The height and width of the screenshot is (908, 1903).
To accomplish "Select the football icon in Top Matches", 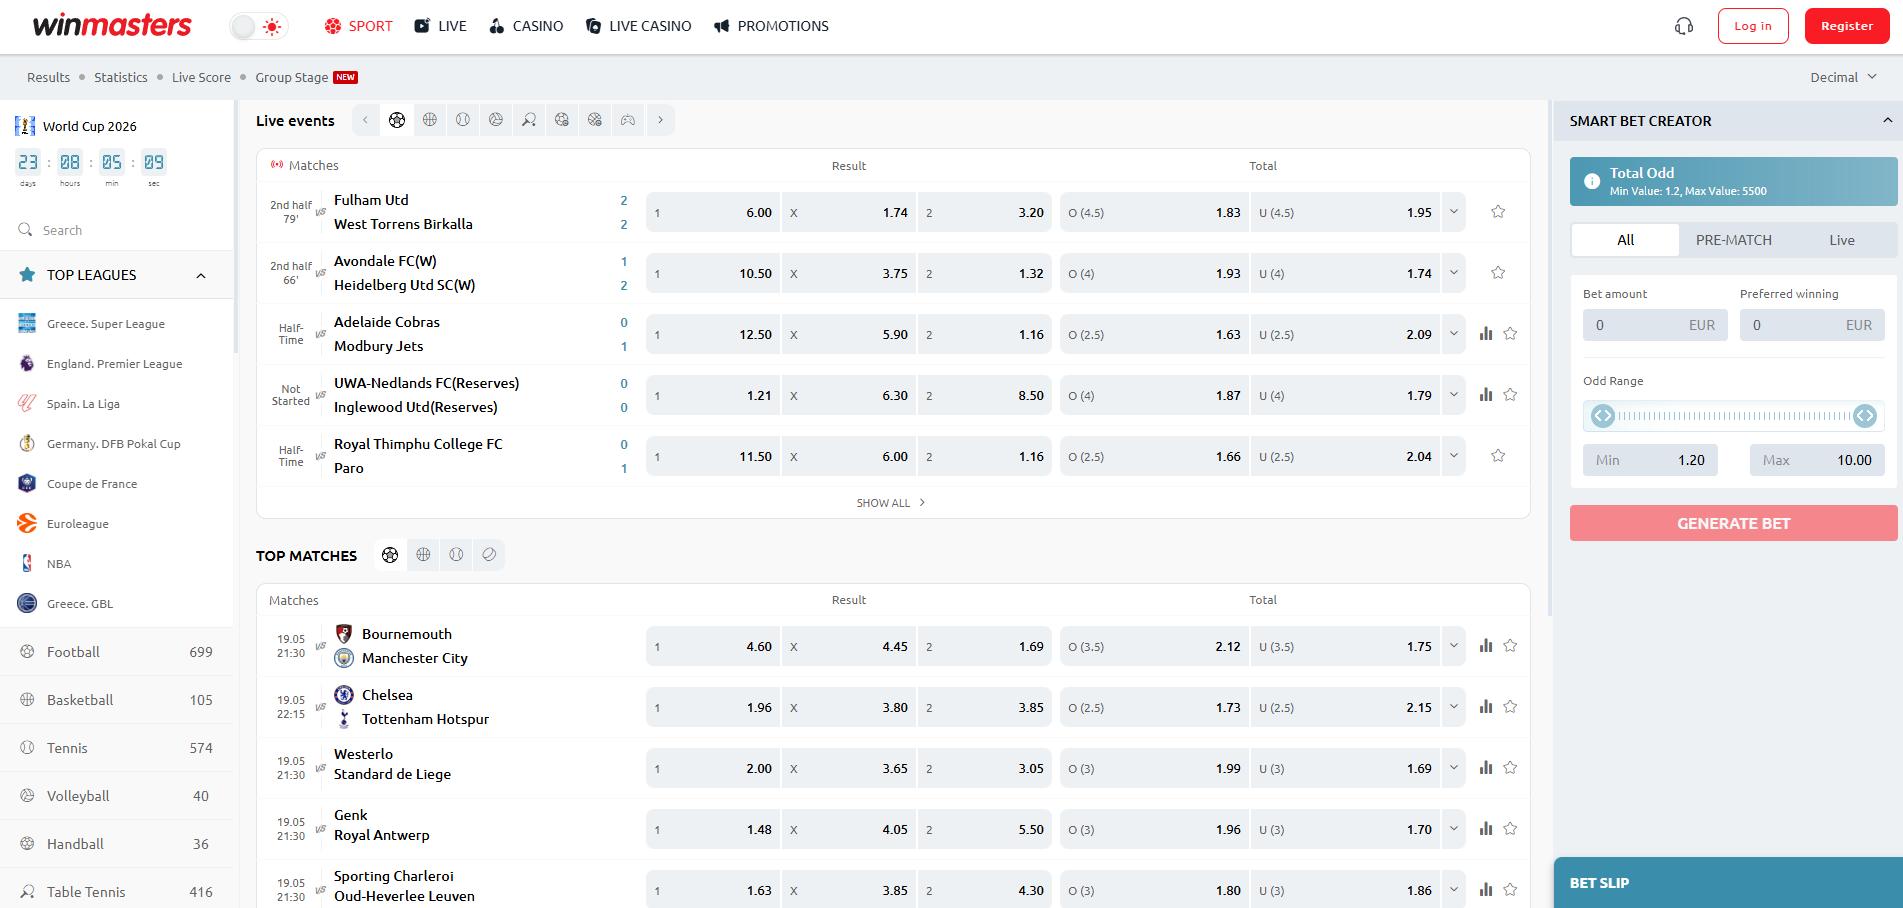I will click(390, 555).
